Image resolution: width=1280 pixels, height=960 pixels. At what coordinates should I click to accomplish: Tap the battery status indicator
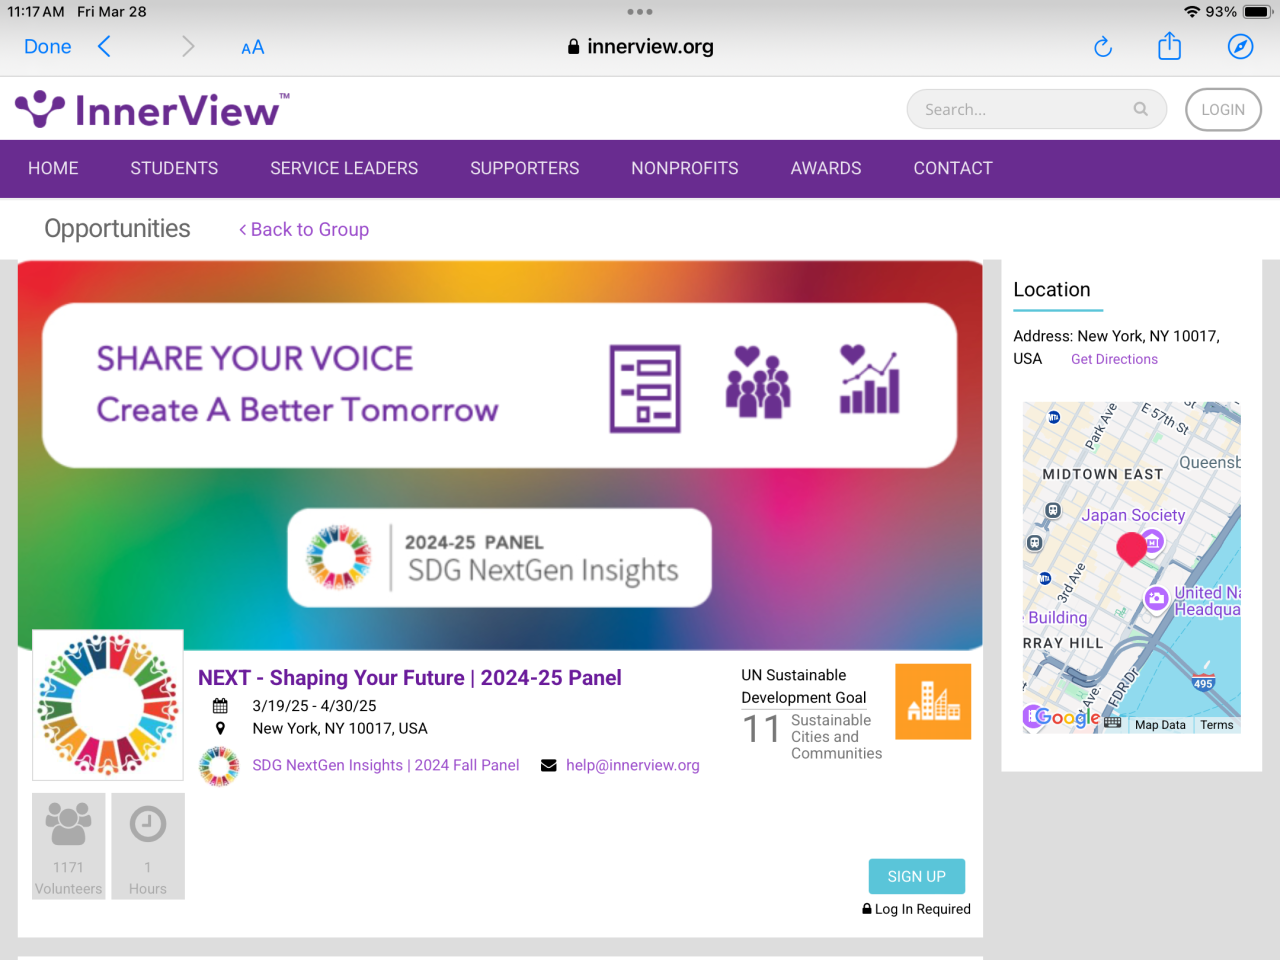[x=1258, y=12]
